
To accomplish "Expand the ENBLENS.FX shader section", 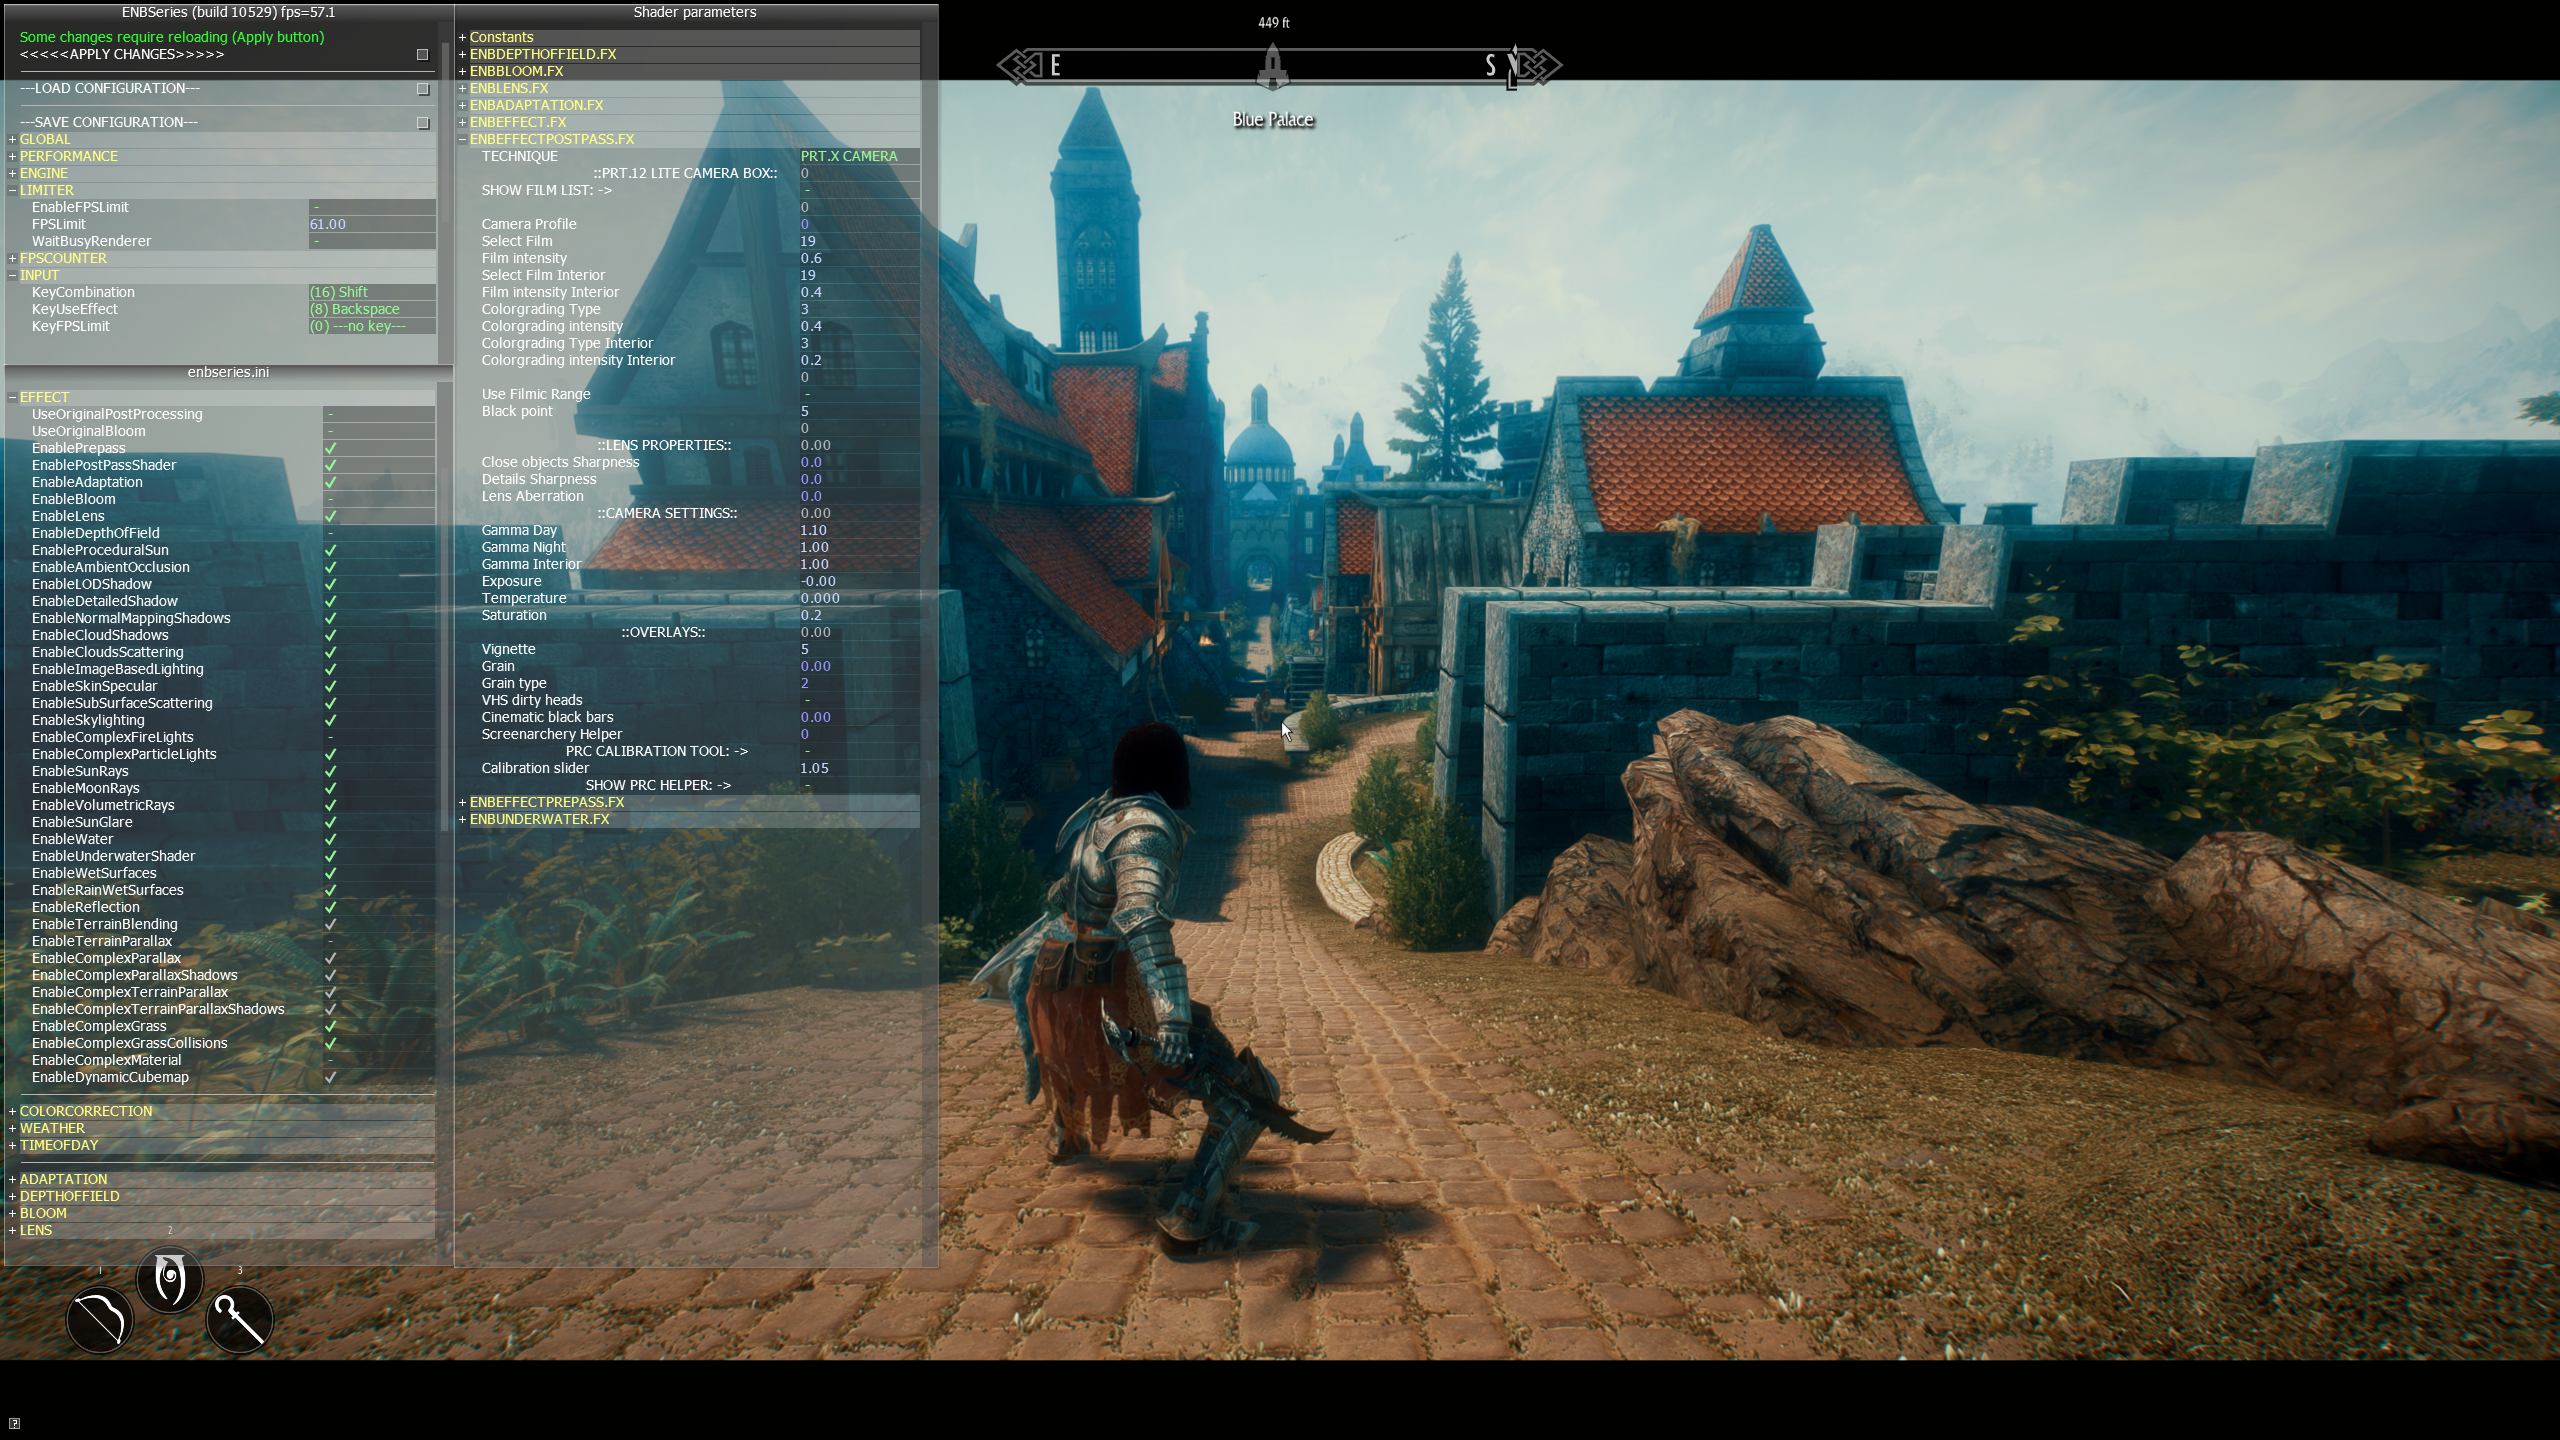I will tap(463, 88).
